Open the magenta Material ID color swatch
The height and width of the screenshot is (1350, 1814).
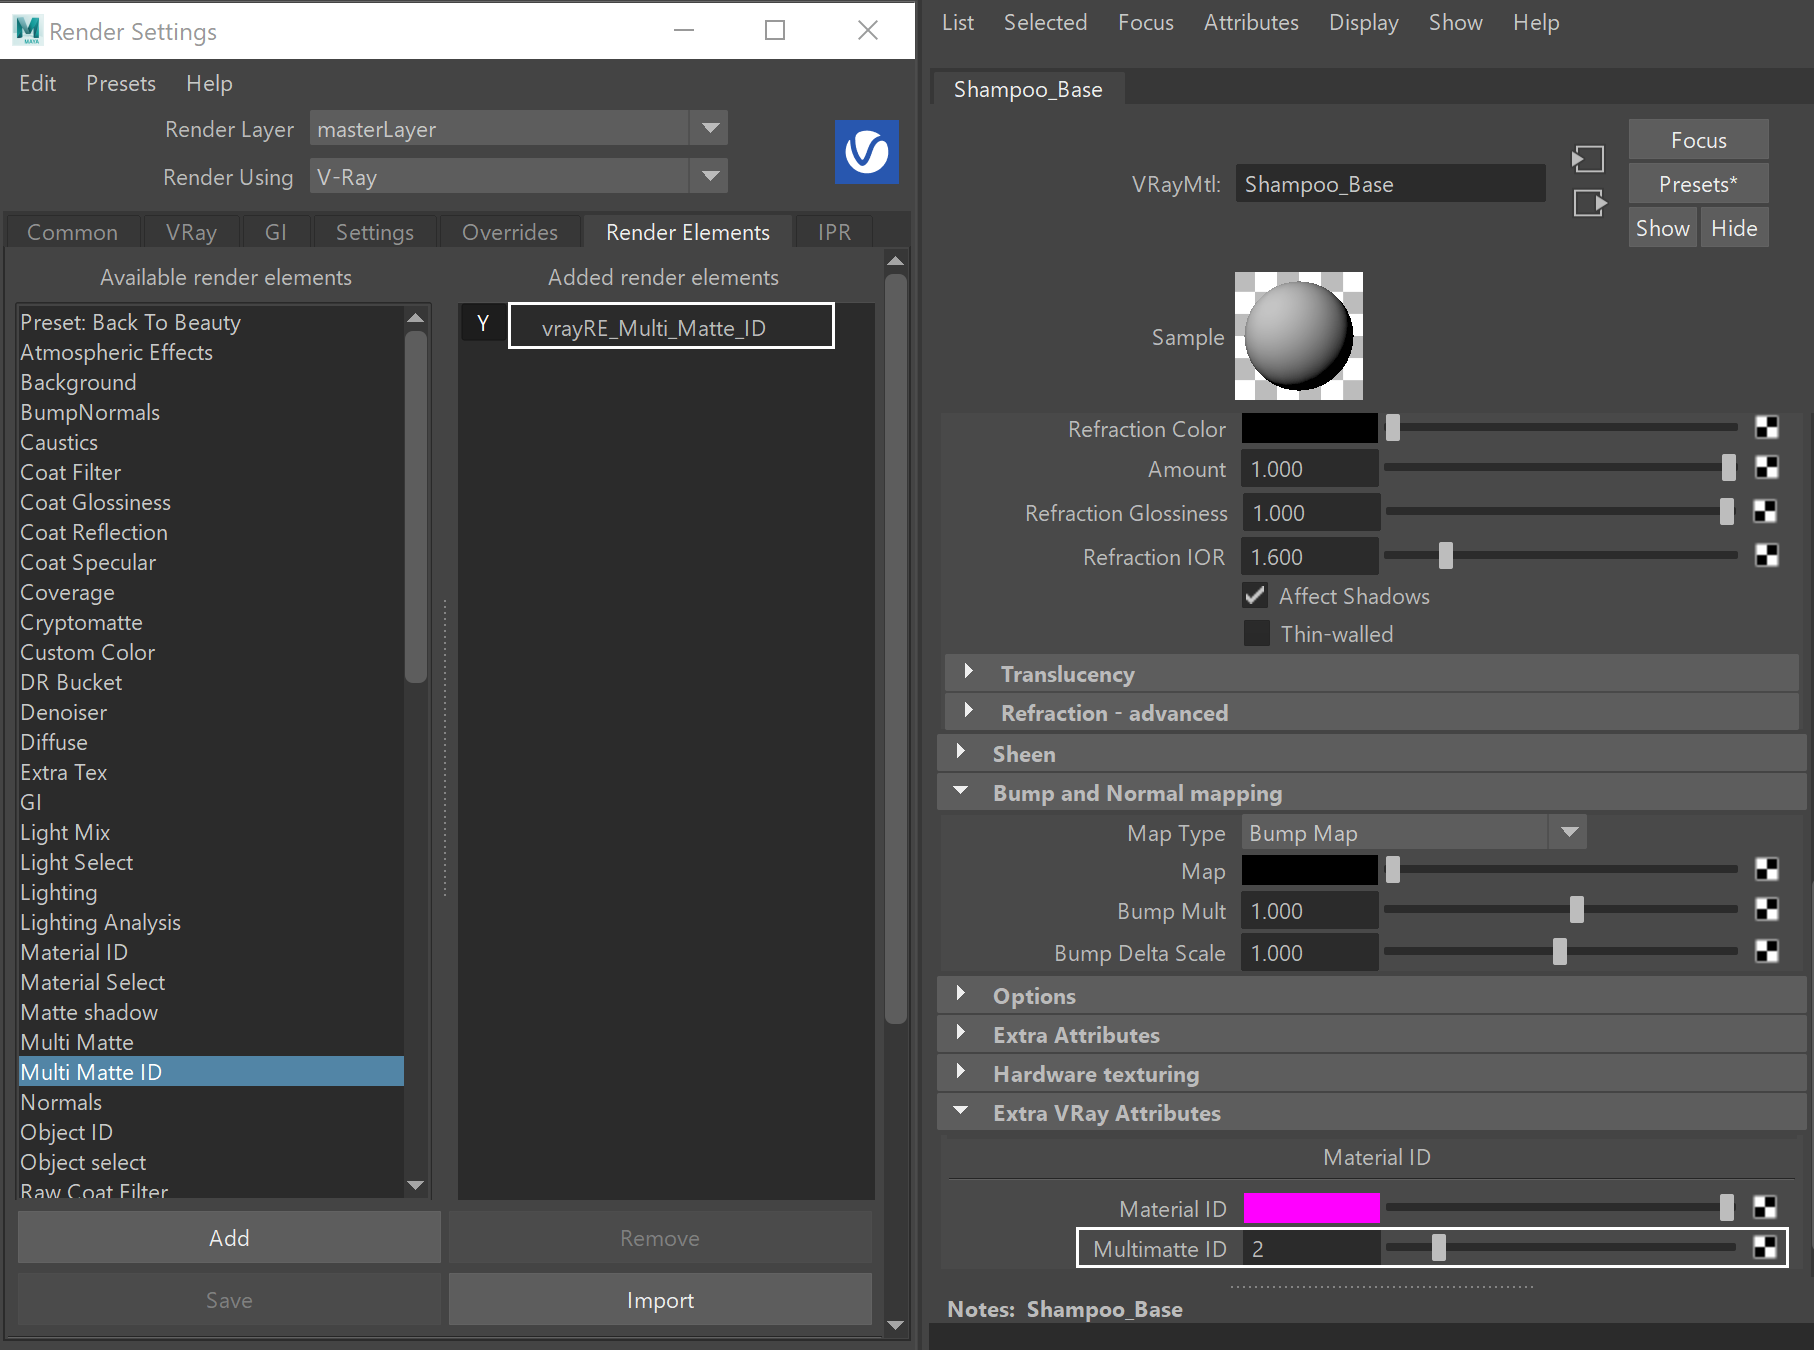(x=1311, y=1209)
